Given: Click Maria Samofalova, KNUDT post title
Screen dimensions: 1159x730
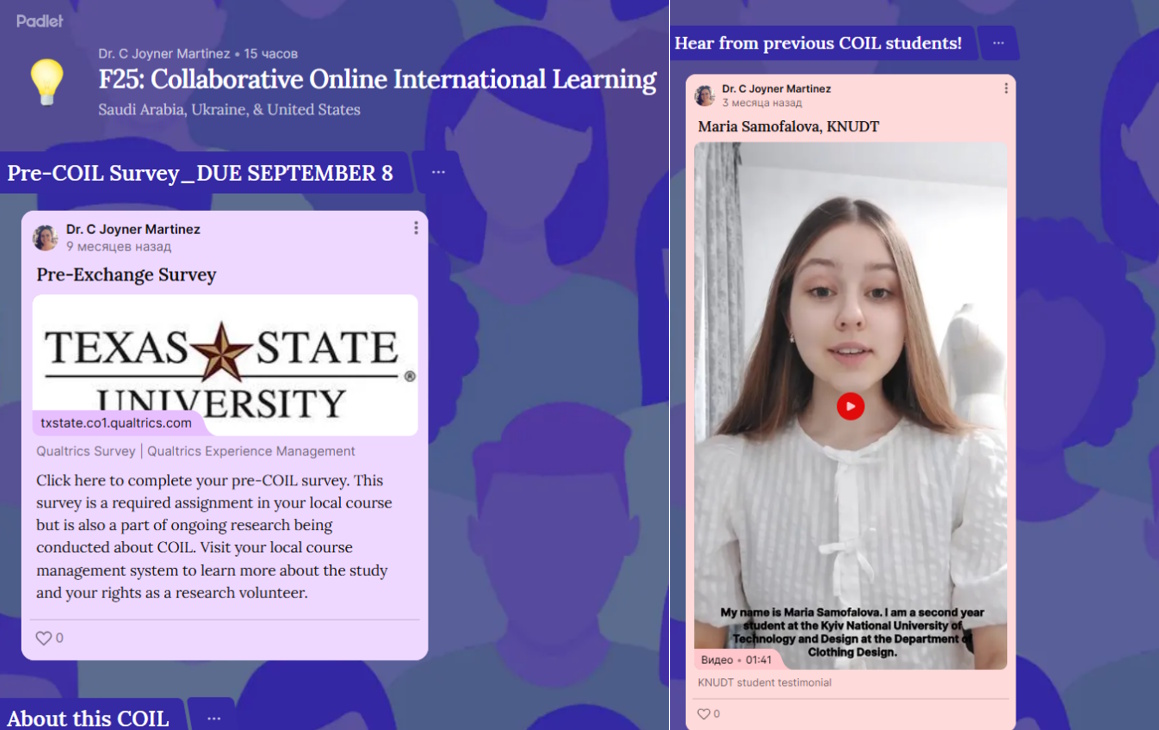Looking at the screenshot, I should click(x=788, y=127).
